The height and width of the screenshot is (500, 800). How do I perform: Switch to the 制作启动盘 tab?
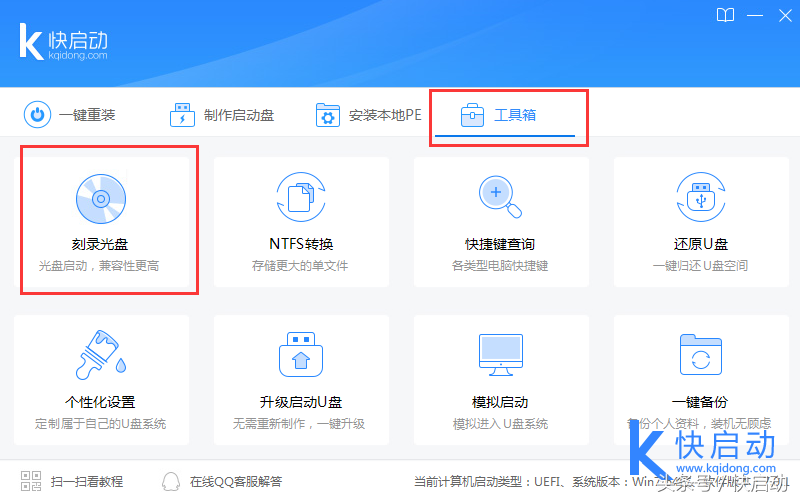239,115
